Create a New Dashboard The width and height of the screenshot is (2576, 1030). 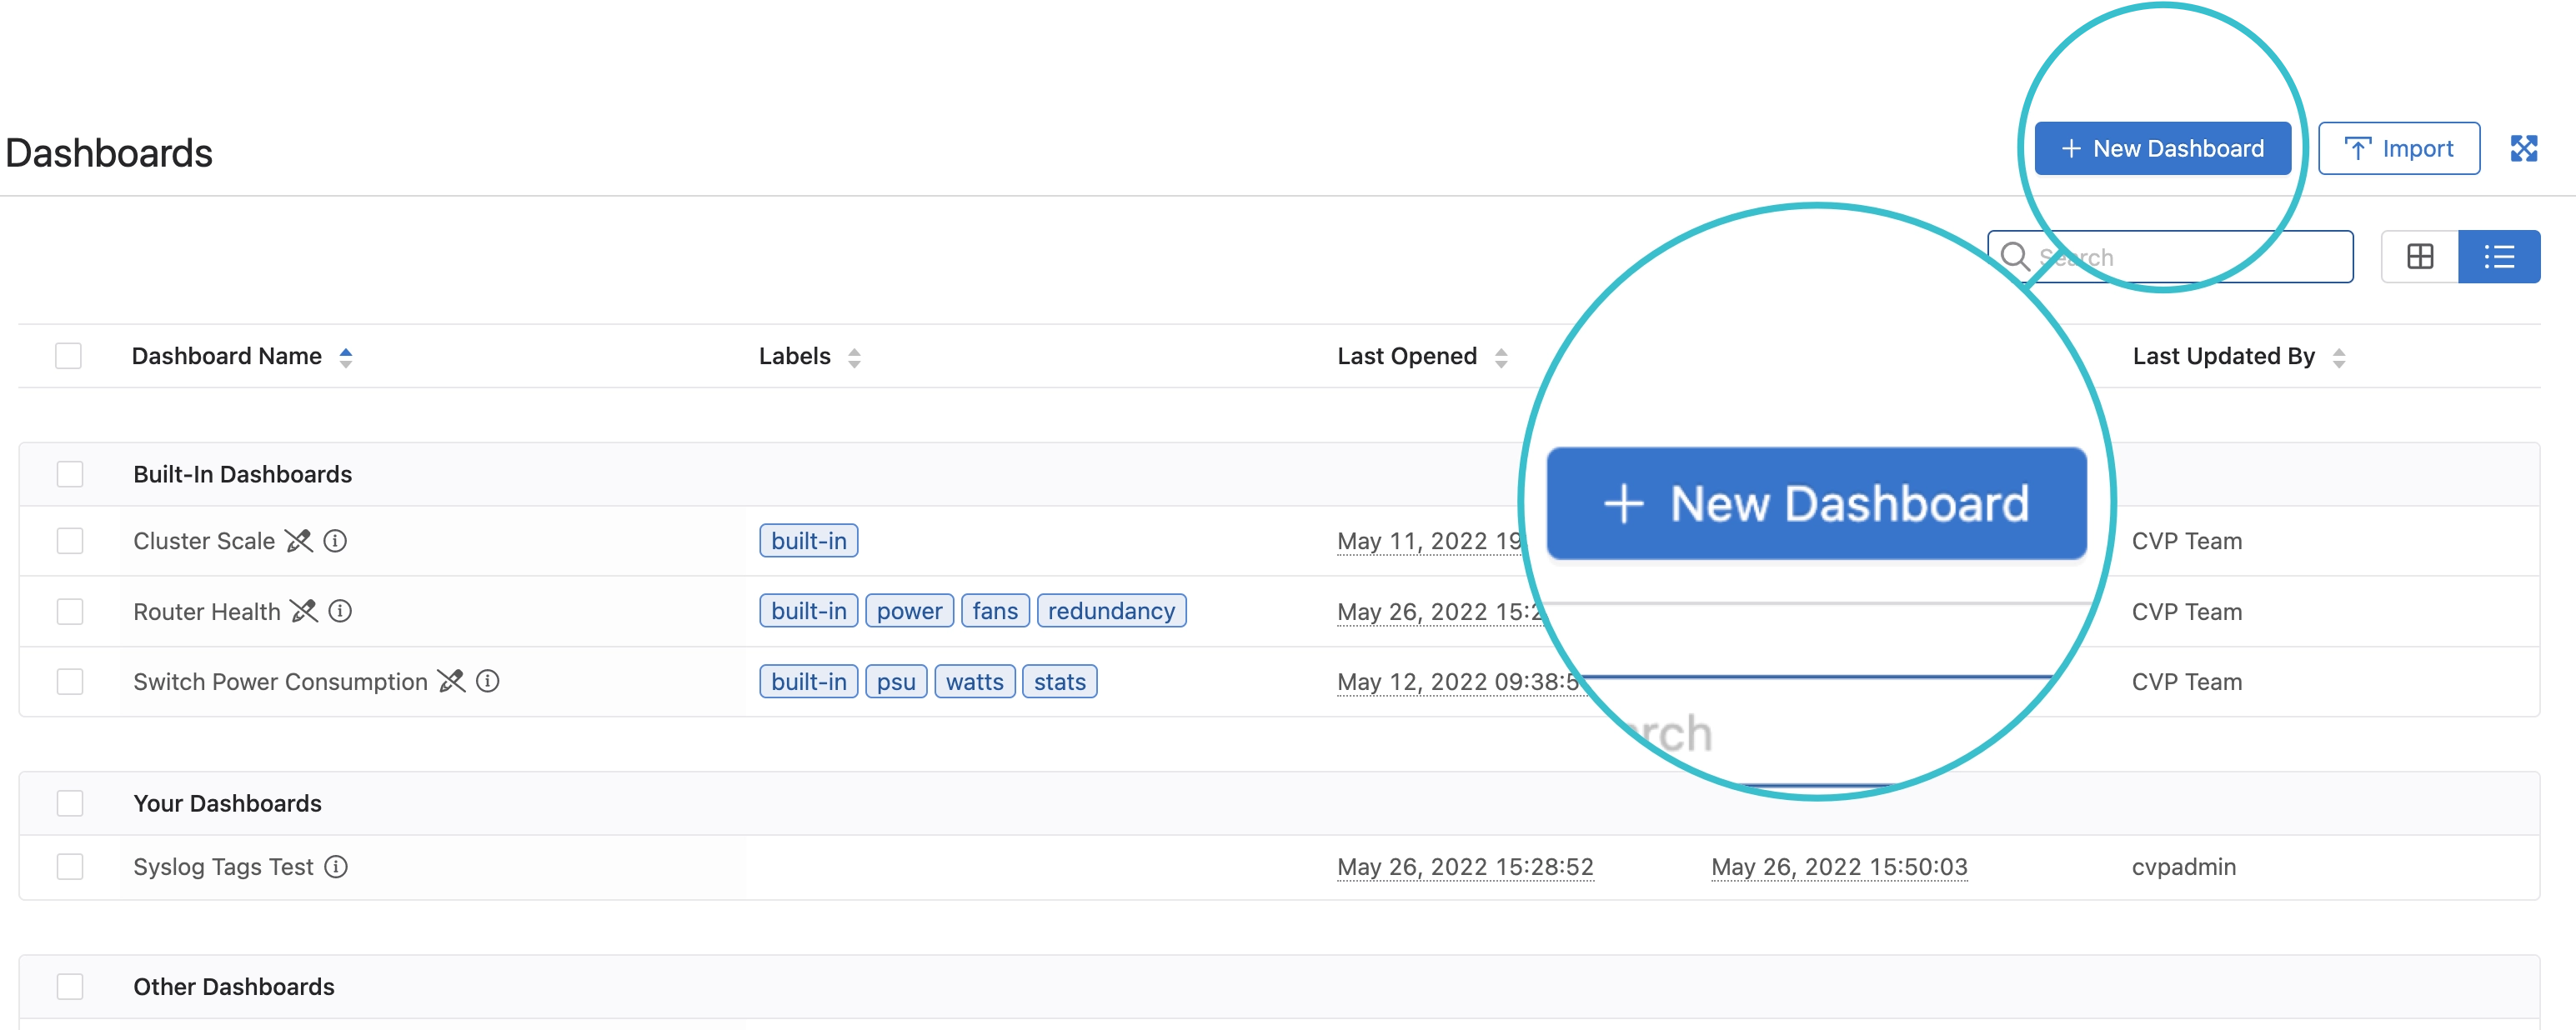click(2162, 149)
